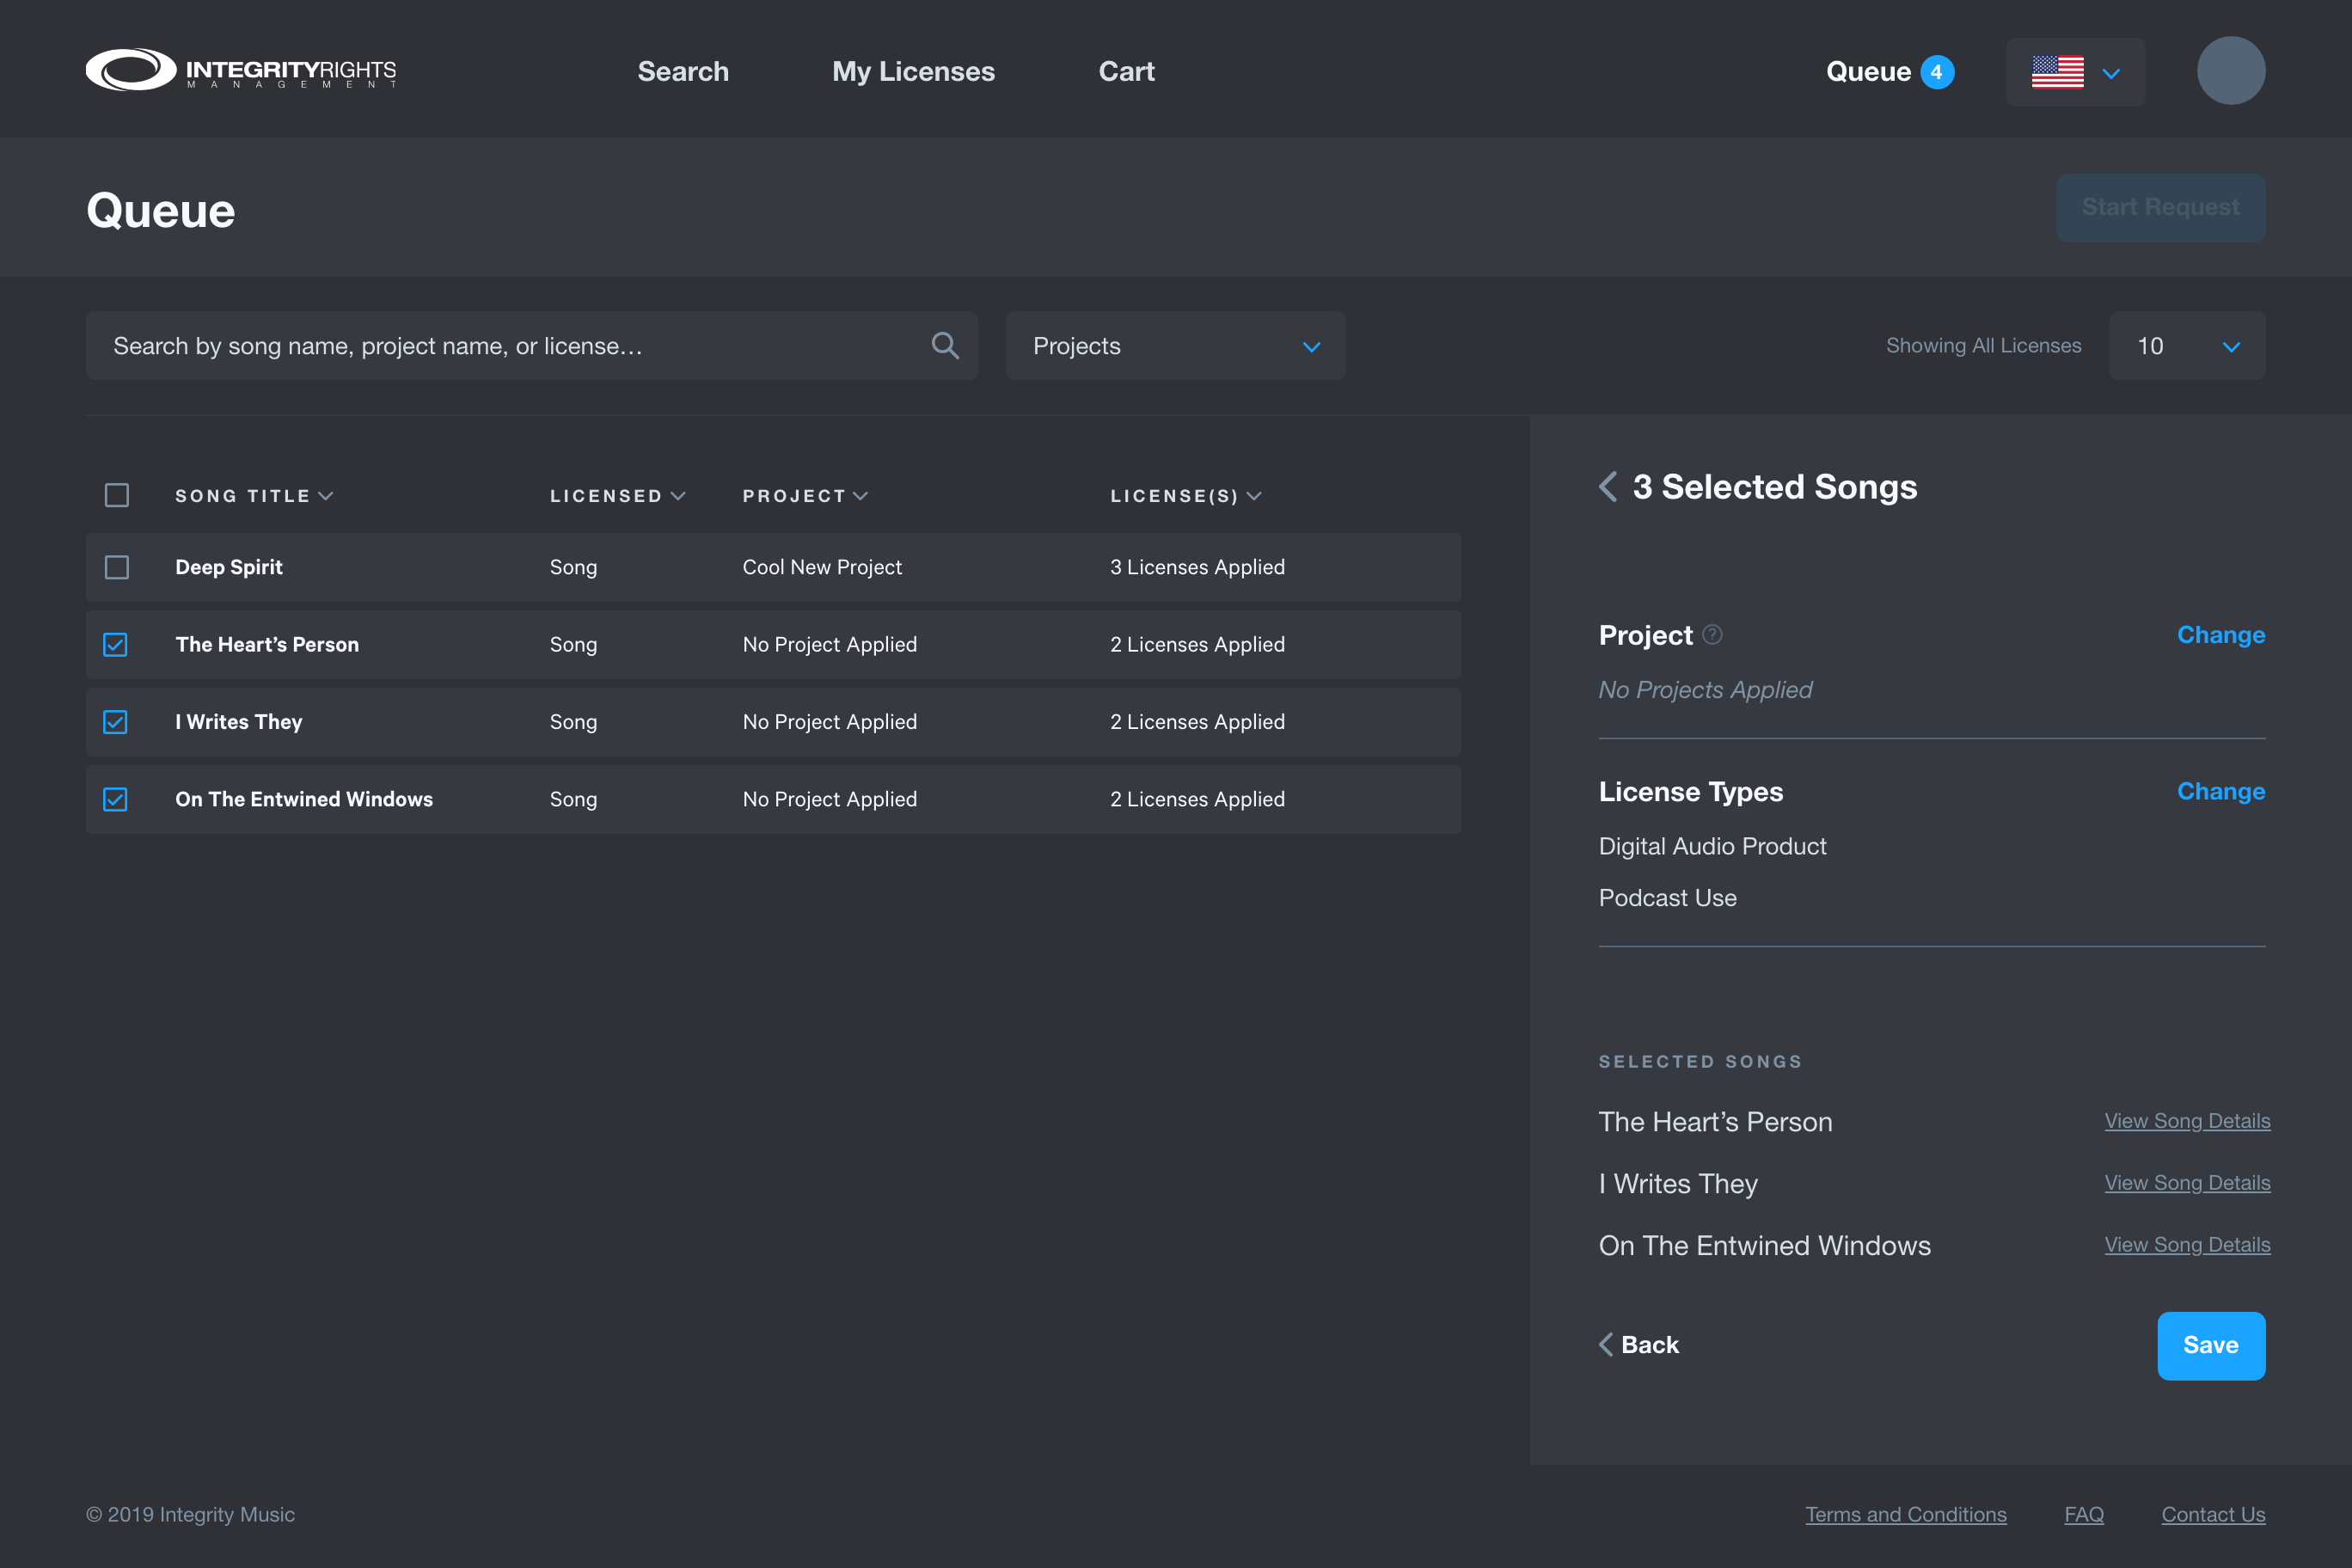The width and height of the screenshot is (2352, 1568).
Task: Click the back chevron beside 3 Selected Songs
Action: 1608,487
